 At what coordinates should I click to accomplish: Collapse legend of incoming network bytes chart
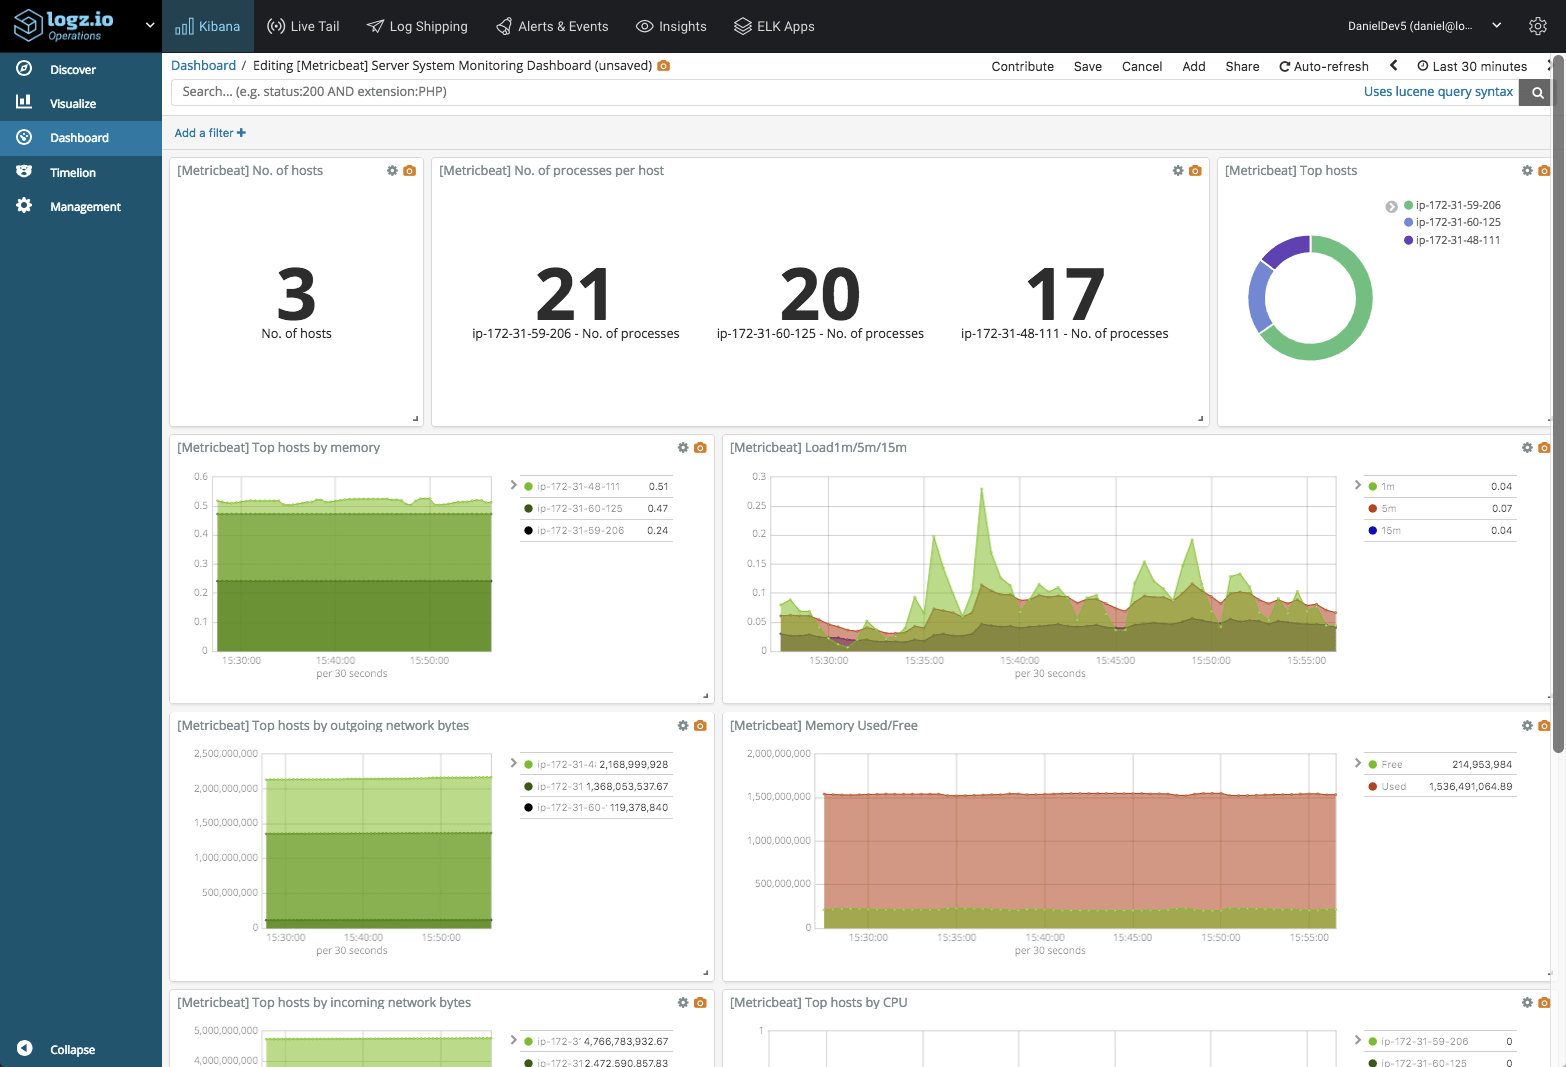pyautogui.click(x=514, y=1040)
